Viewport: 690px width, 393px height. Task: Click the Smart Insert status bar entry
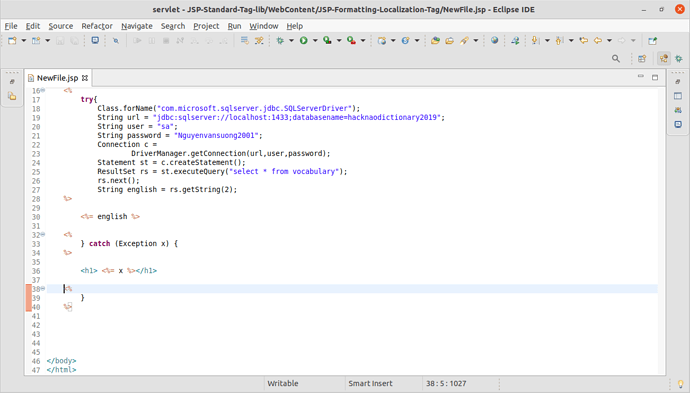pos(371,383)
